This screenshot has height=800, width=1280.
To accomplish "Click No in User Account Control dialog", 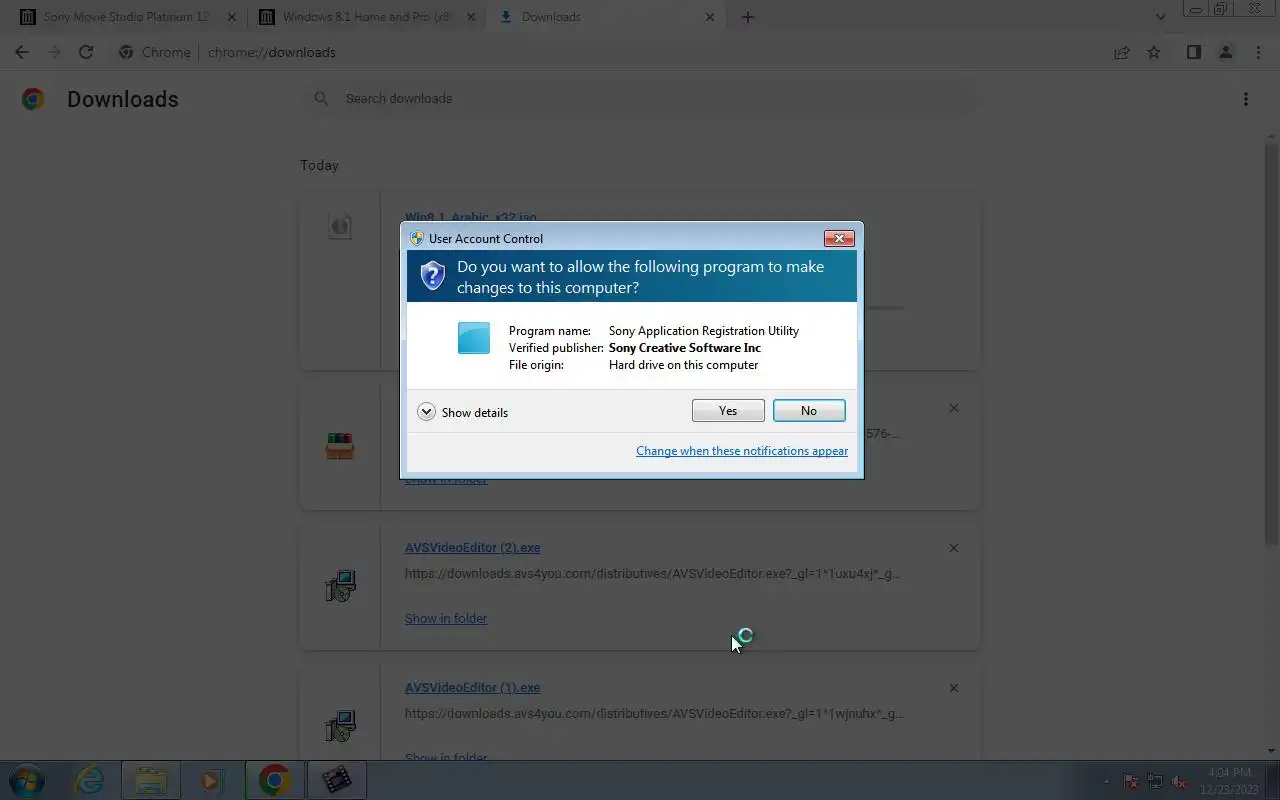I will point(809,411).
